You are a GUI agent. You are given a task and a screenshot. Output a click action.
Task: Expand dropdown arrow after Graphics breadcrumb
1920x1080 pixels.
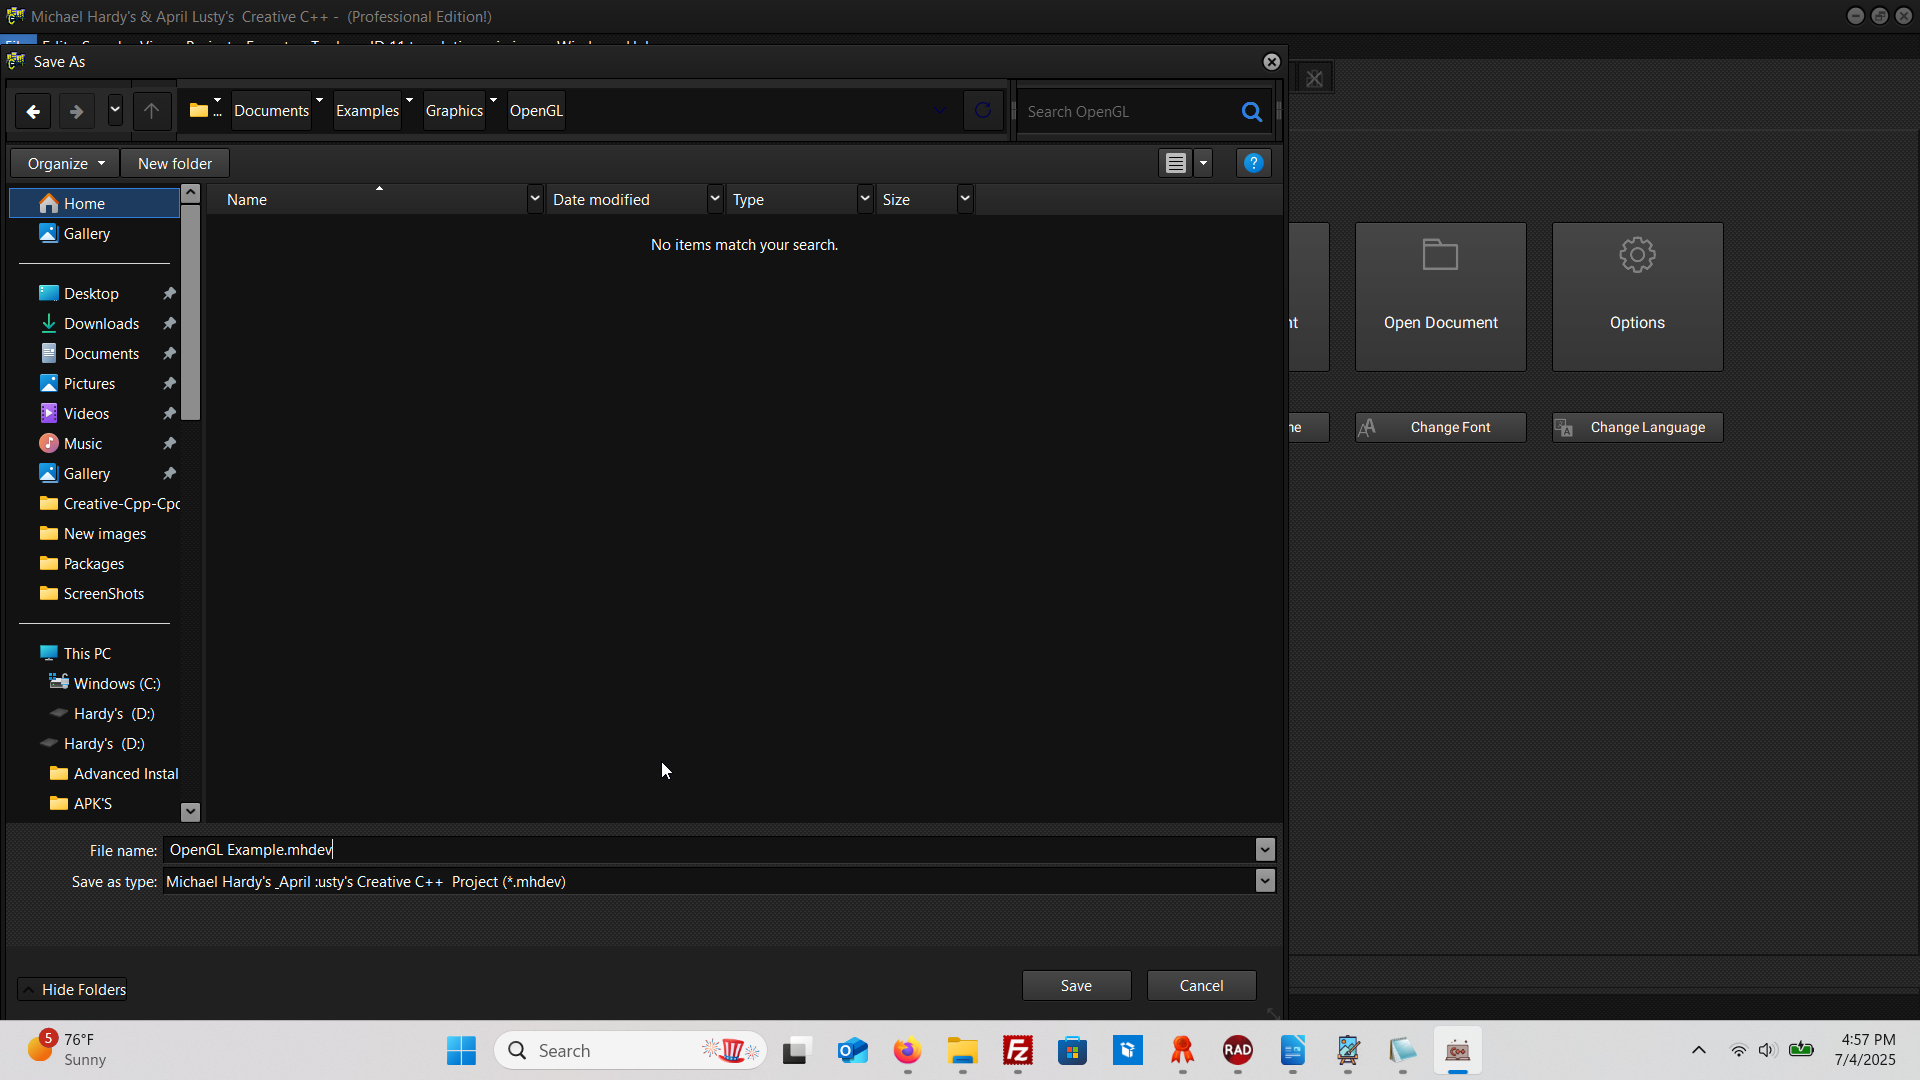click(494, 100)
